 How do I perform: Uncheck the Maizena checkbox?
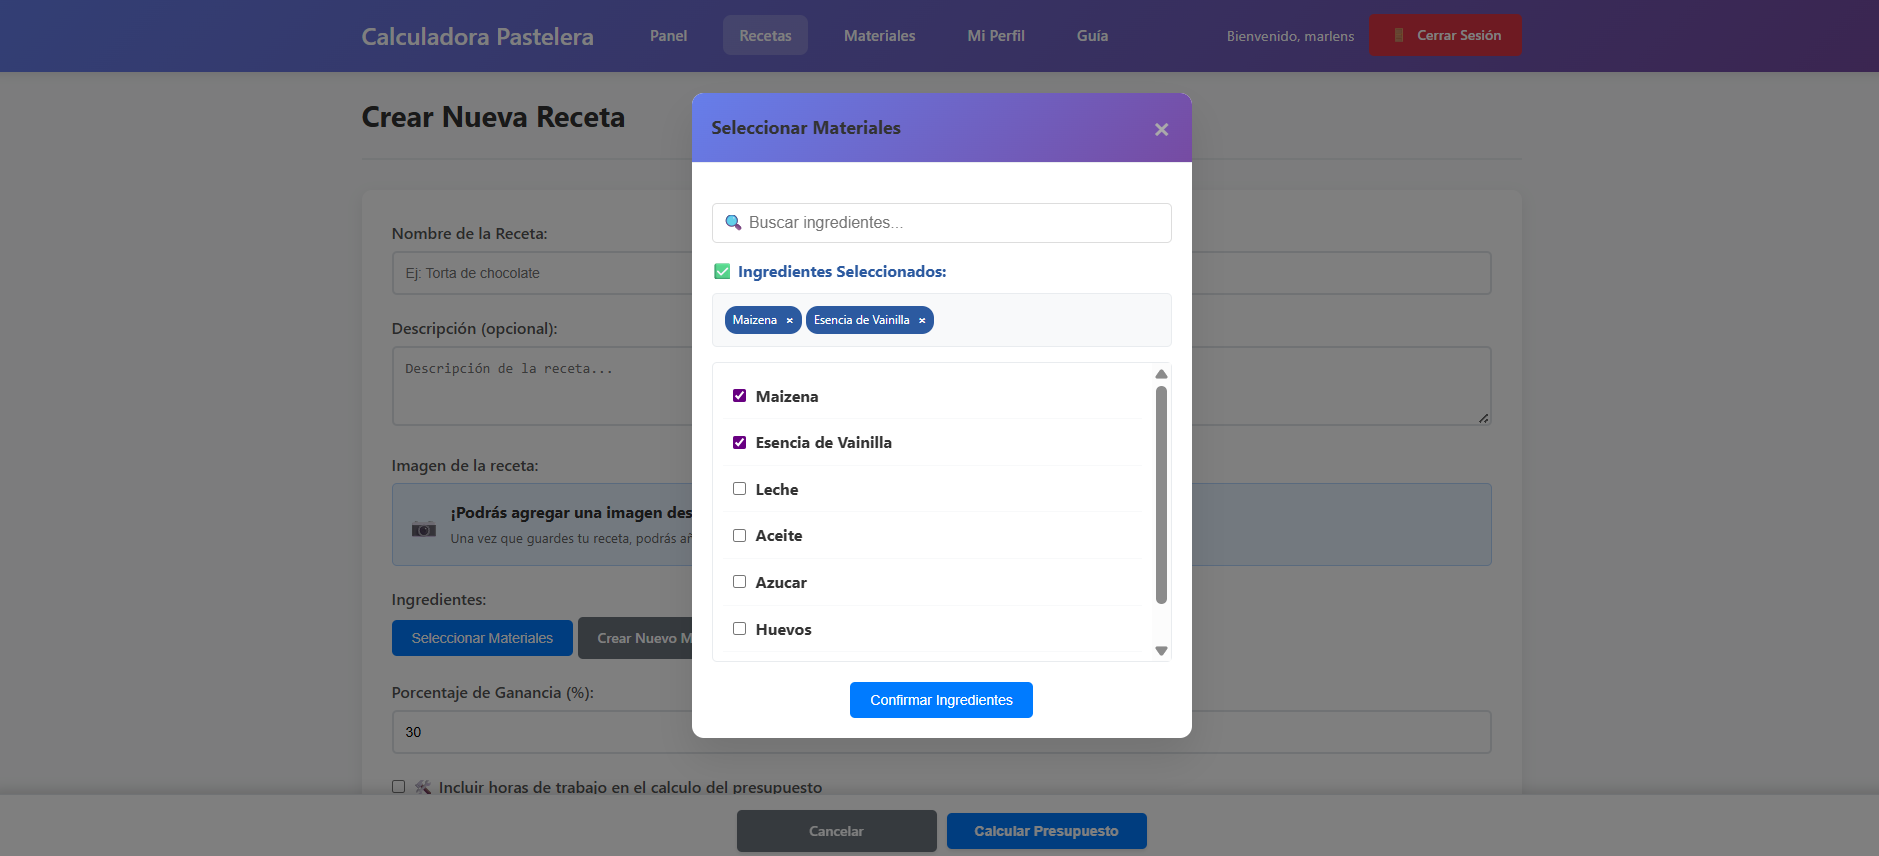pos(739,396)
